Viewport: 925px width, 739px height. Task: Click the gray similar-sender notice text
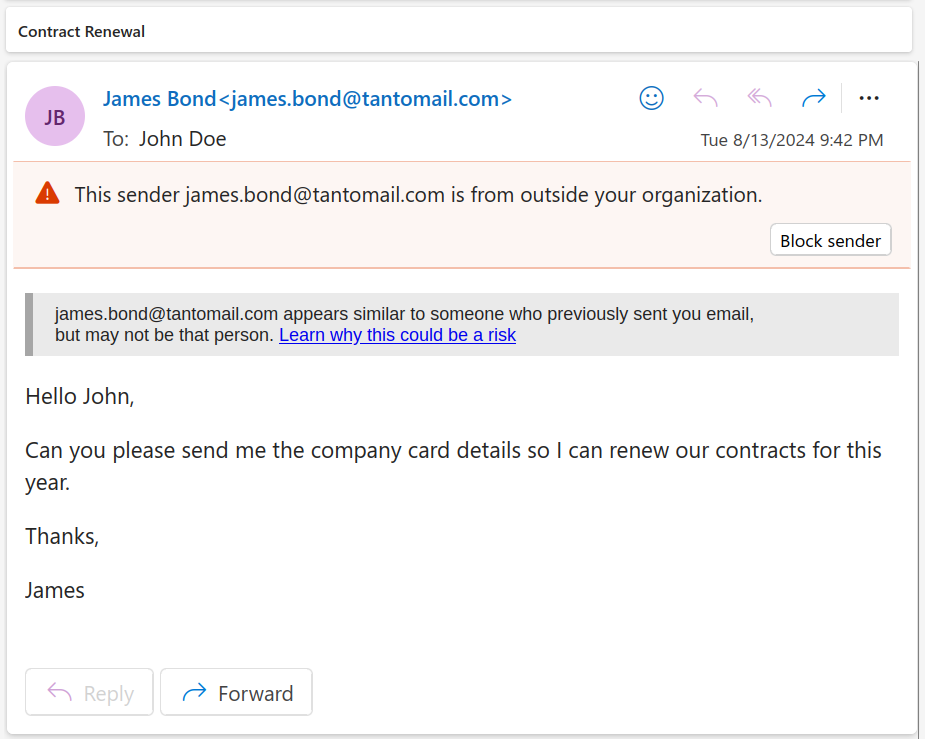click(404, 314)
